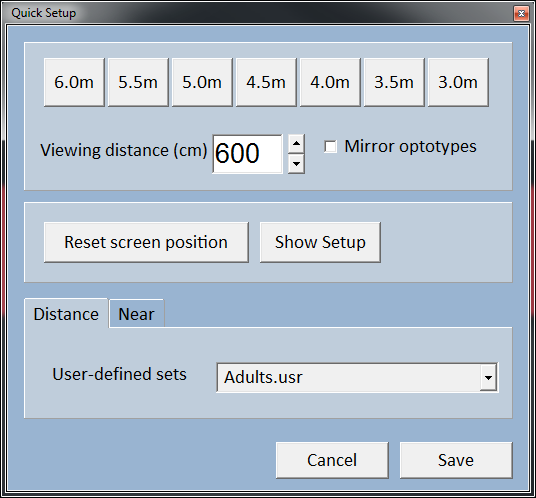This screenshot has height=498, width=536.
Task: Save the Quick Setup settings
Action: (456, 460)
